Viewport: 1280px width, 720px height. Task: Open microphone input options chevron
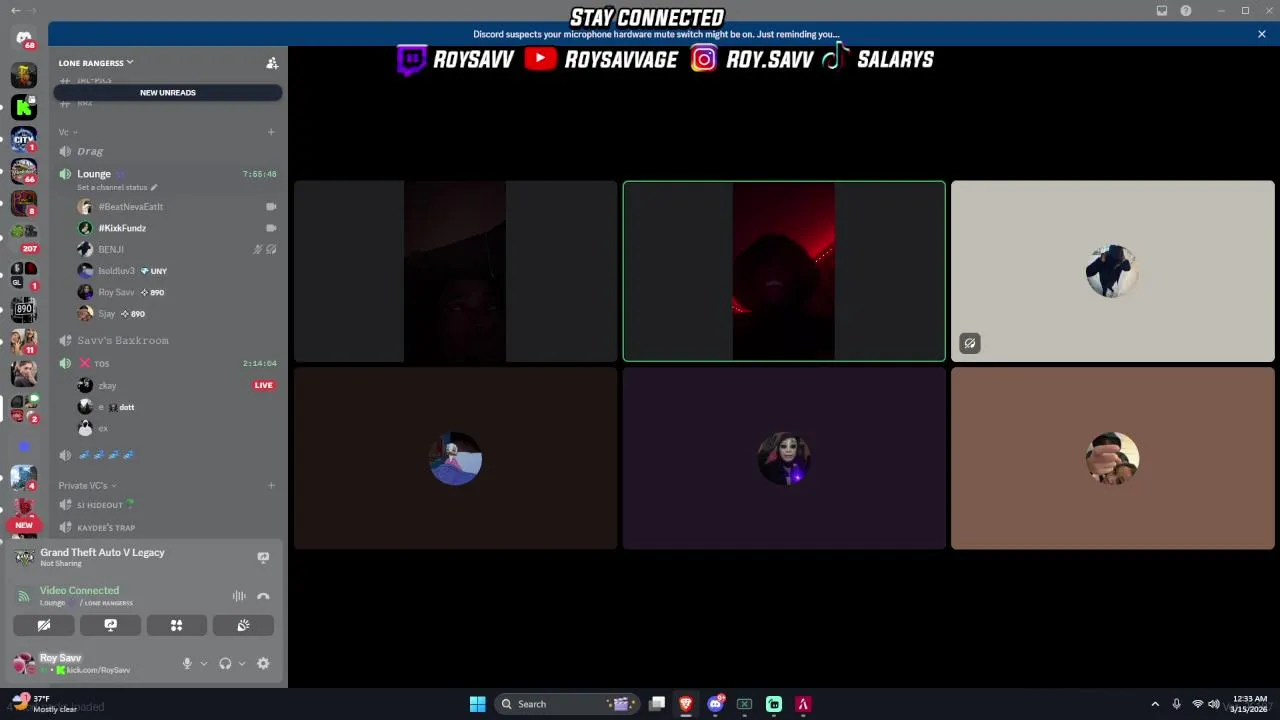click(204, 663)
